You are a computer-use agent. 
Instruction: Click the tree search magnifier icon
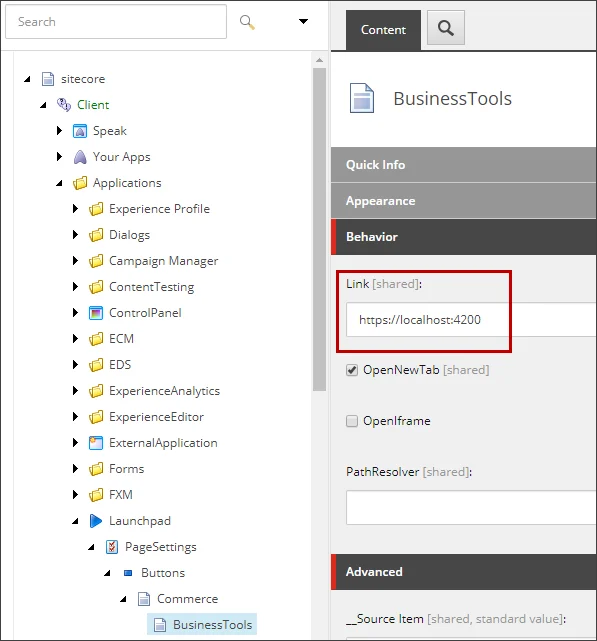[x=247, y=22]
